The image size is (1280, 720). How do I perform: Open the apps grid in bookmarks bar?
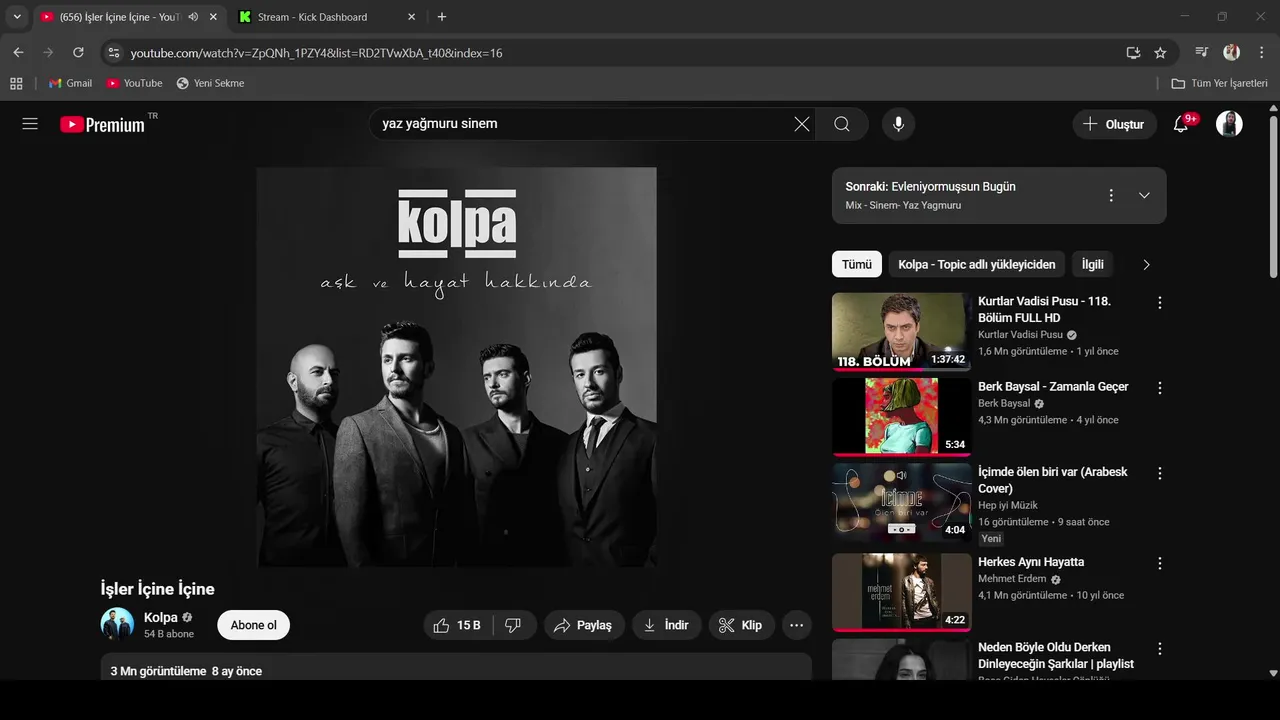coord(16,83)
